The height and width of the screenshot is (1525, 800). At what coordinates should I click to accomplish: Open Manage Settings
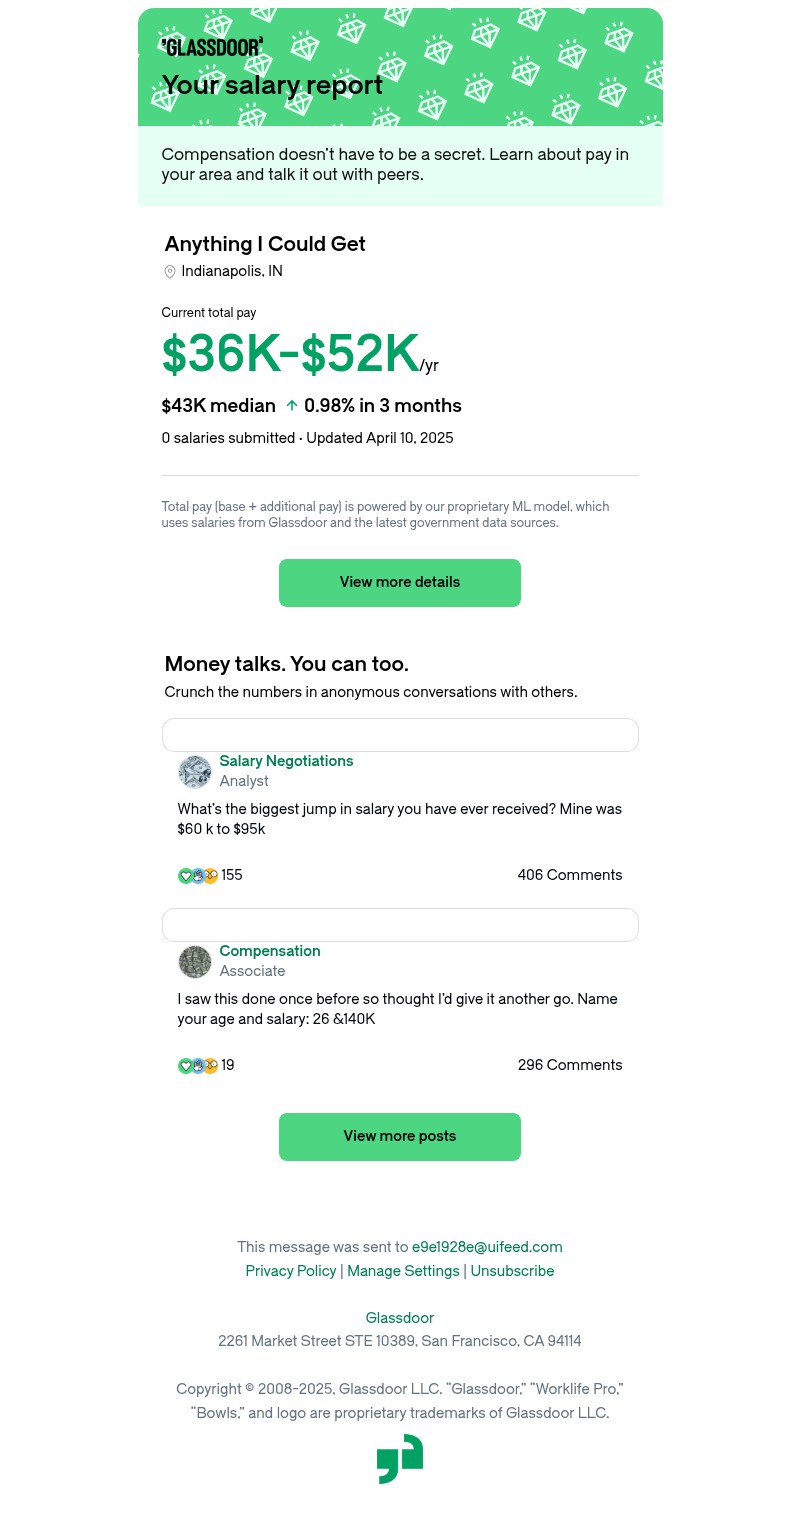(x=403, y=1271)
